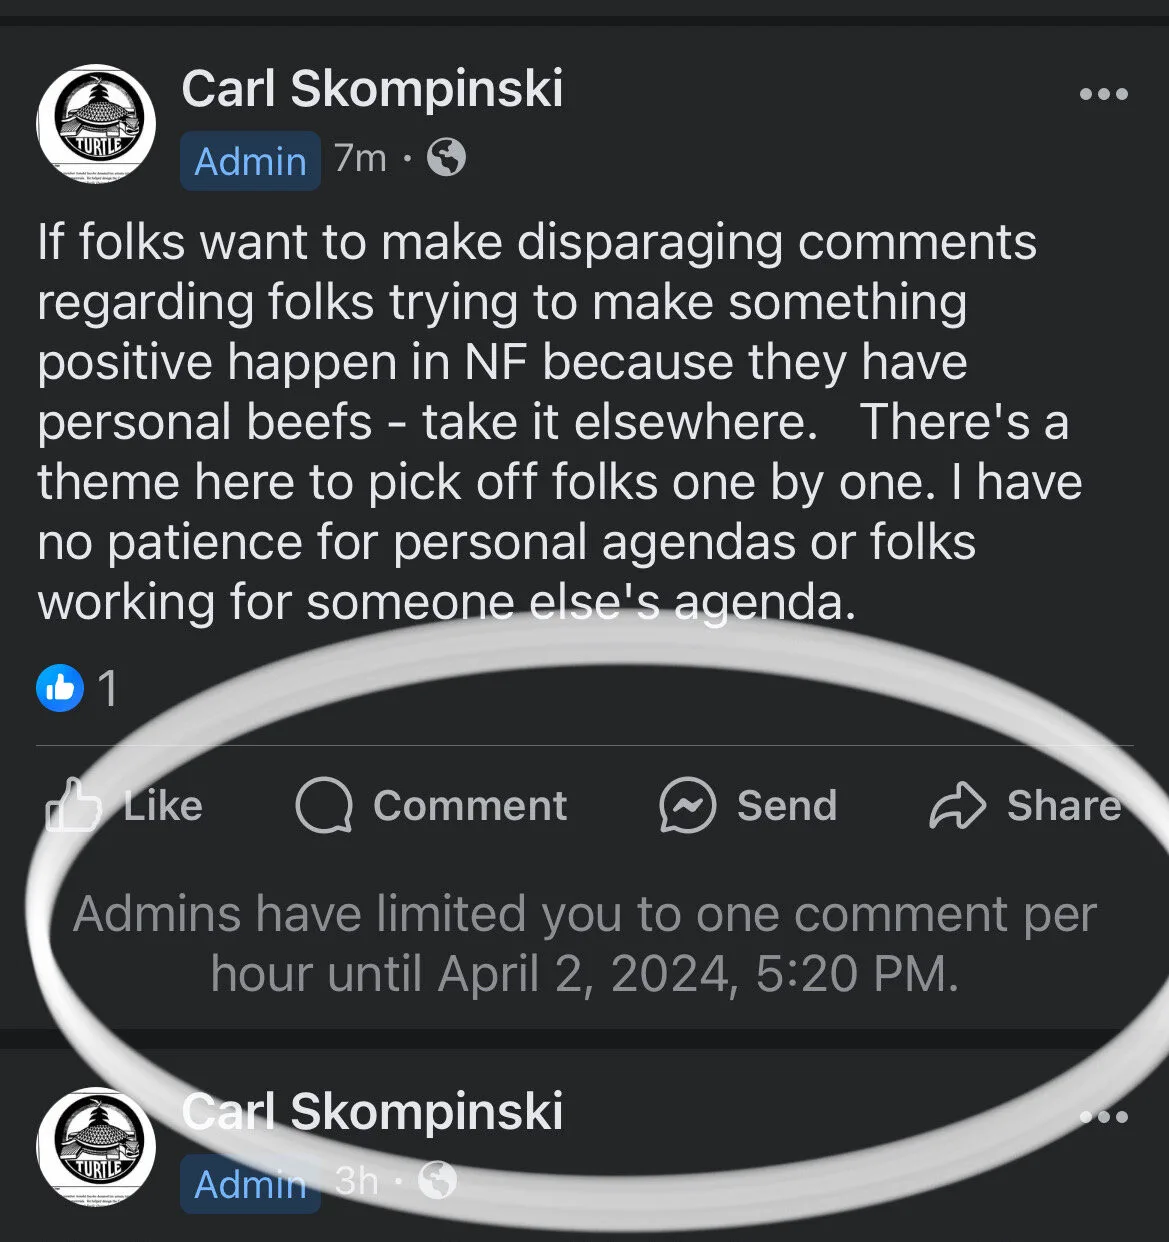Click the Share arrow icon
The image size is (1169, 1242).
(x=958, y=806)
